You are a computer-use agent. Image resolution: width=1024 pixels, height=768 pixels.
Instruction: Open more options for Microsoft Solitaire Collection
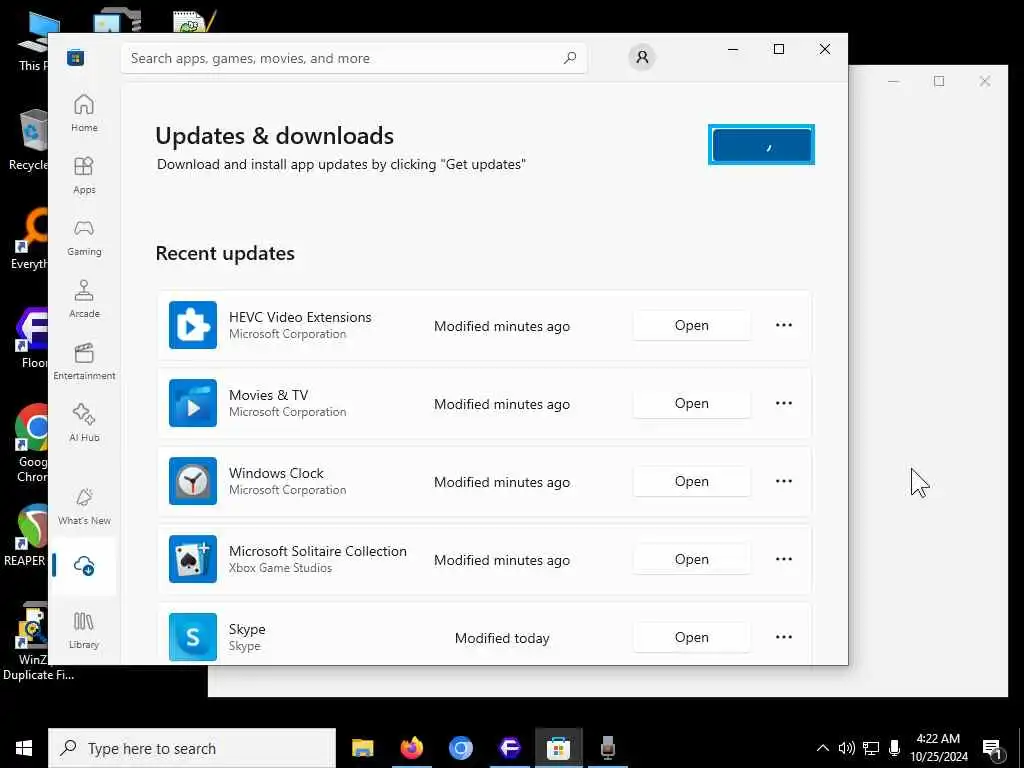coord(784,559)
